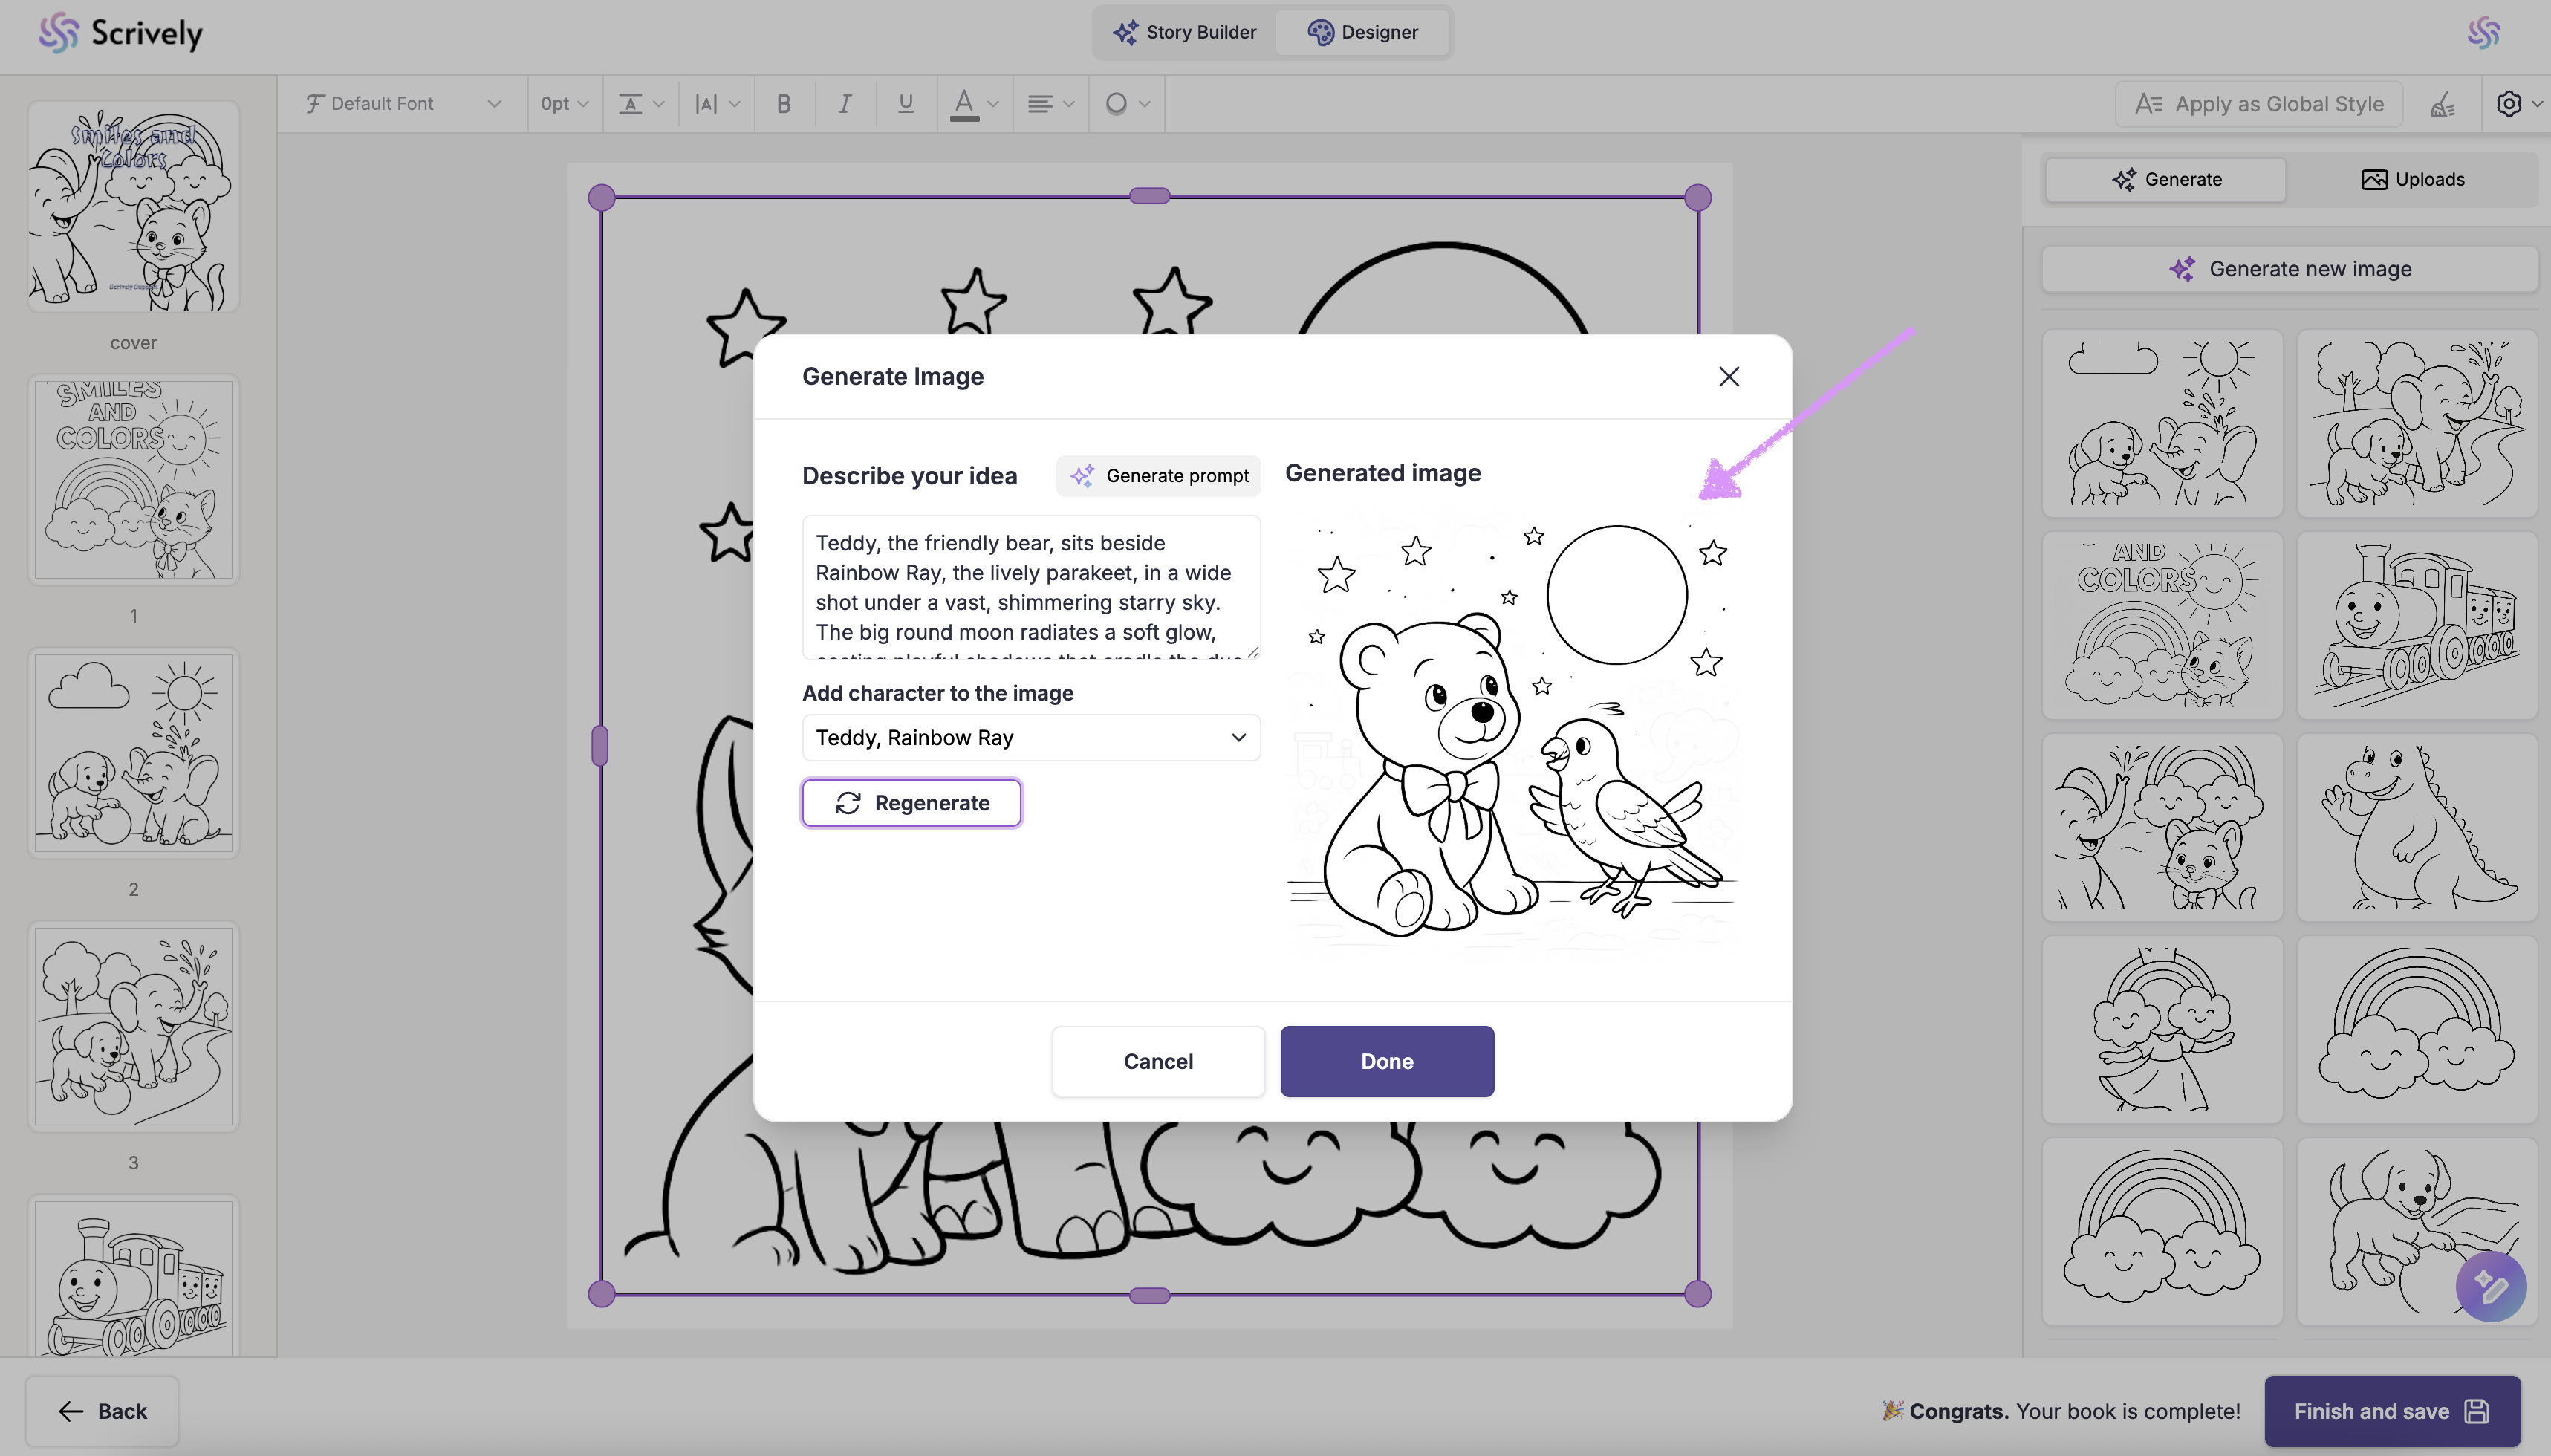Toggle bold formatting in toolbar
Screen dimensions: 2551x1456
[784, 104]
